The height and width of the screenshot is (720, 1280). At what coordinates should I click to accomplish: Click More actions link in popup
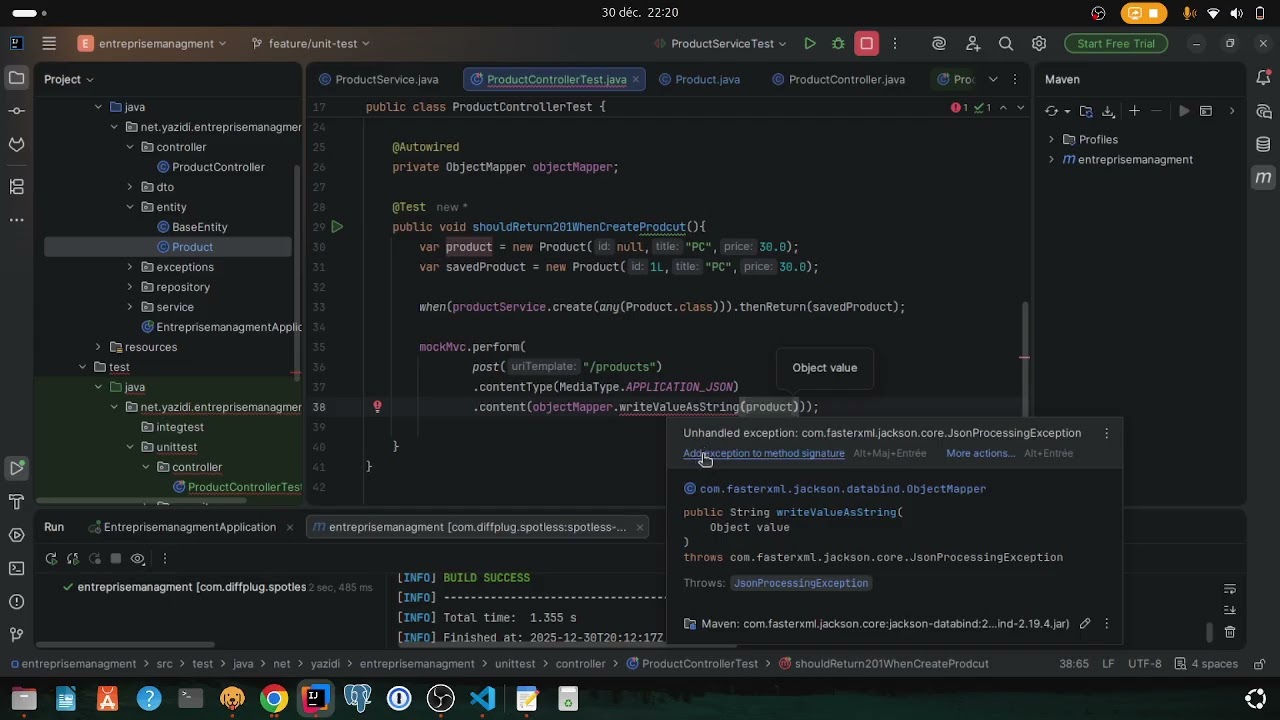[981, 453]
